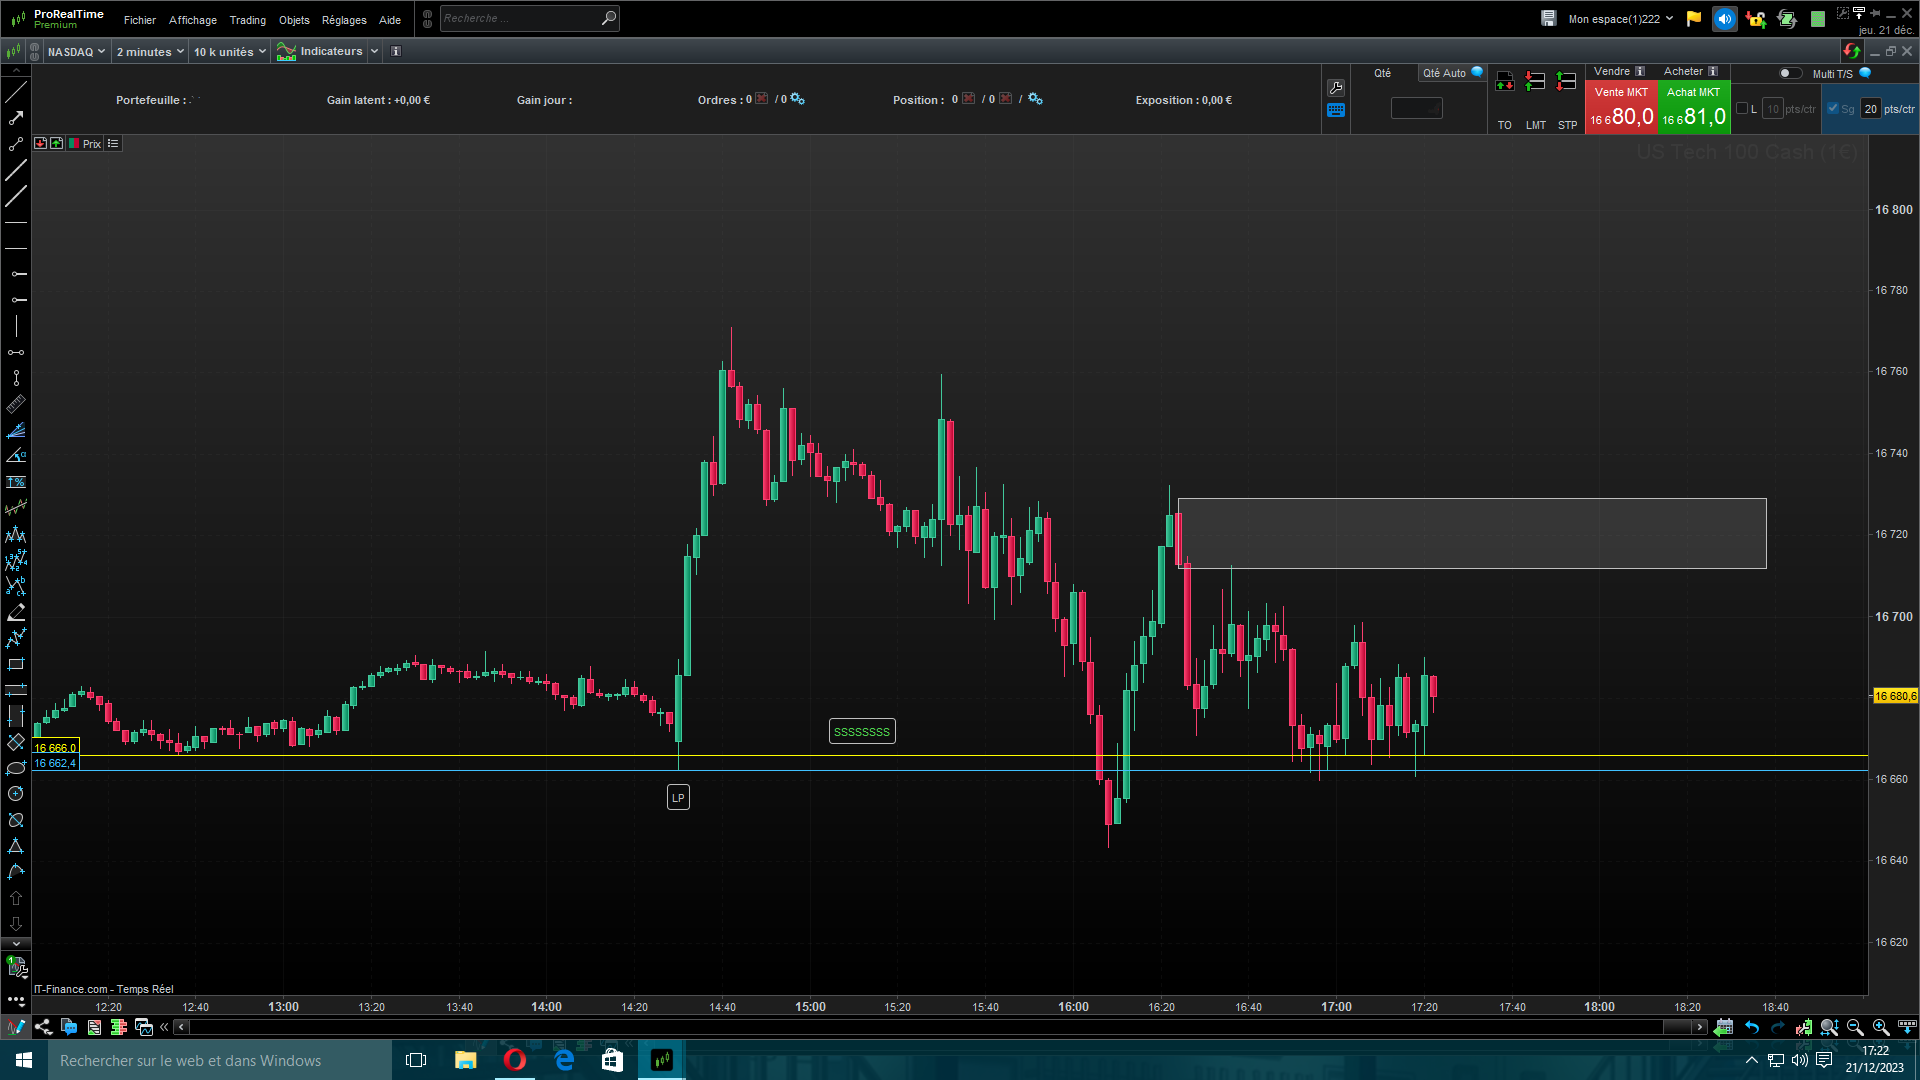Select the rectangle drawing tool
The height and width of the screenshot is (1080, 1920).
[16, 664]
